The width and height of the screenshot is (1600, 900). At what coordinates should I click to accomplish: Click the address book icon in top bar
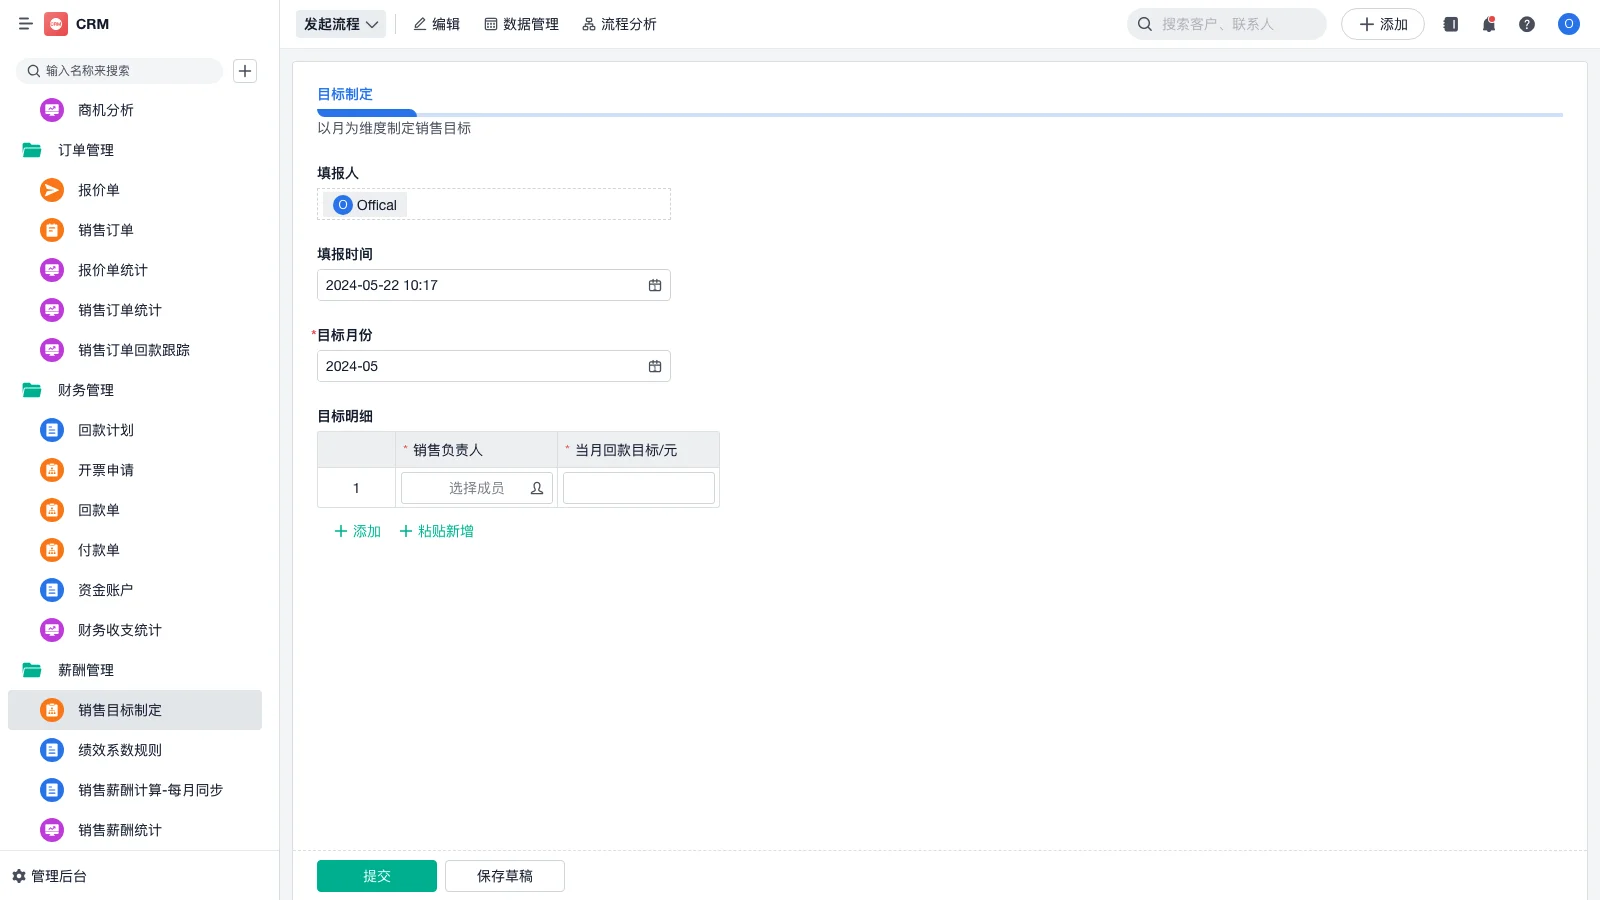1449,24
